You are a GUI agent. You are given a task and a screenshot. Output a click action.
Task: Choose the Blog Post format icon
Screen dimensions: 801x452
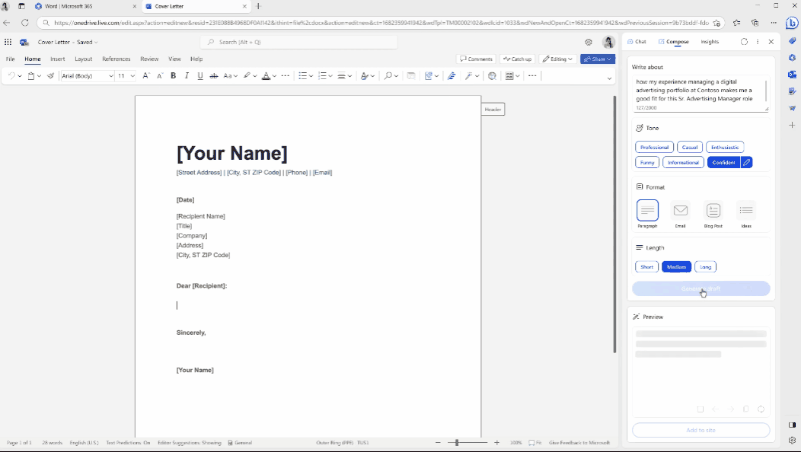[x=713, y=211]
